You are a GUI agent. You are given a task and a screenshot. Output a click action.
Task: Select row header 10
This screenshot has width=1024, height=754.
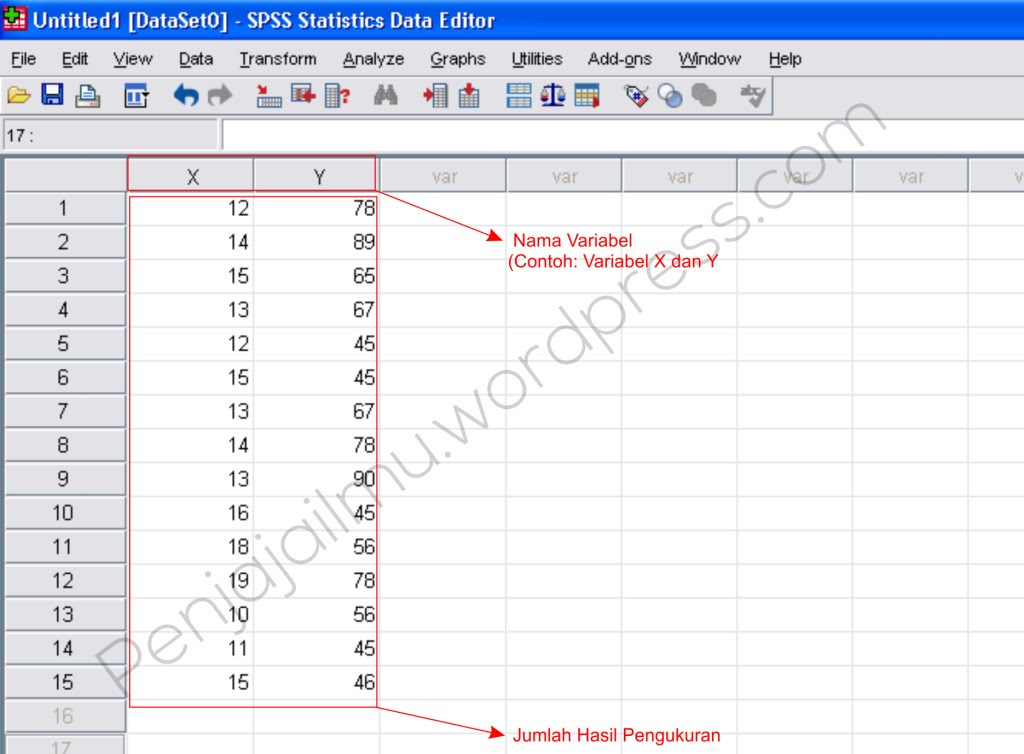(65, 513)
